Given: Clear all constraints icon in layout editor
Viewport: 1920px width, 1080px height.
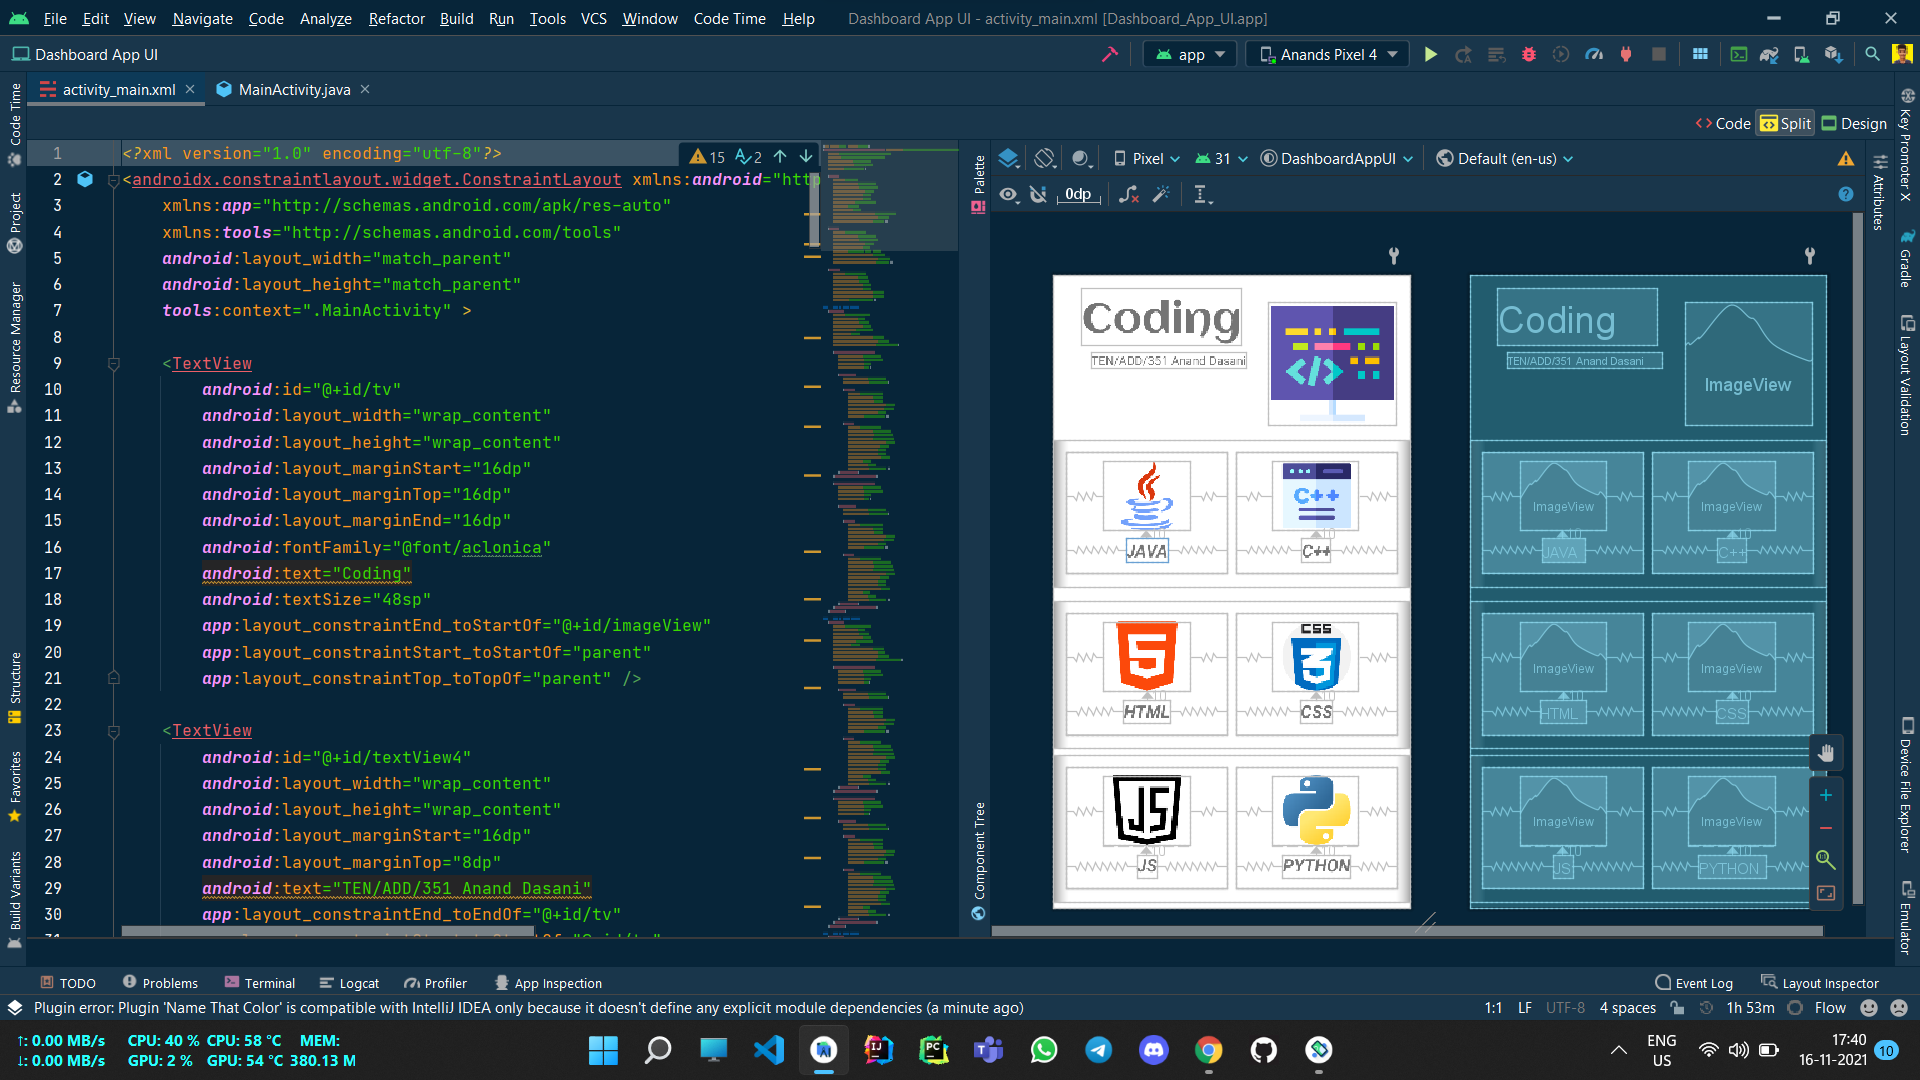Looking at the screenshot, I should click(x=1129, y=194).
